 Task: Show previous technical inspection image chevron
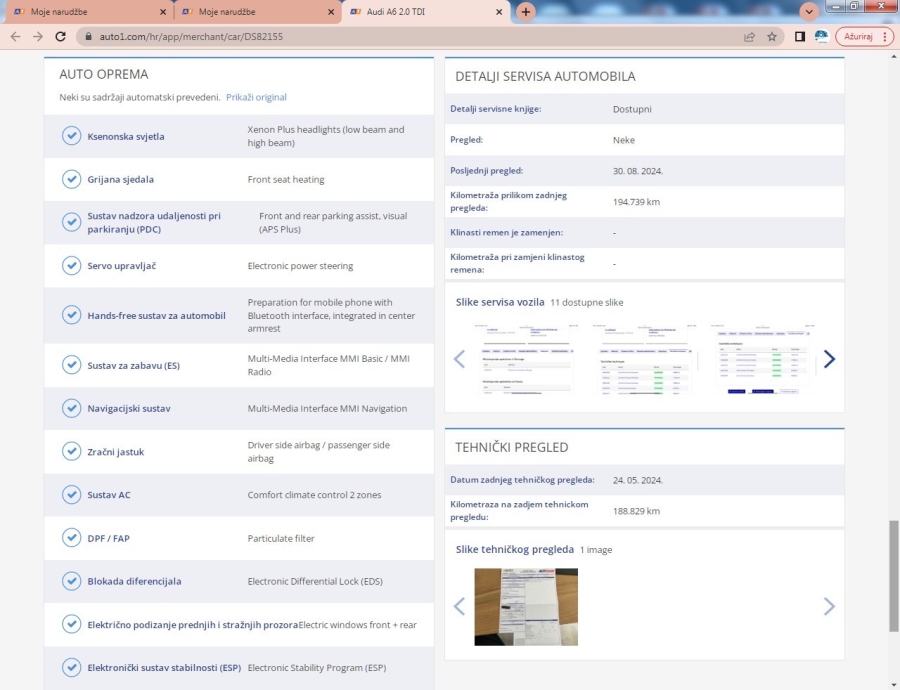pos(459,606)
